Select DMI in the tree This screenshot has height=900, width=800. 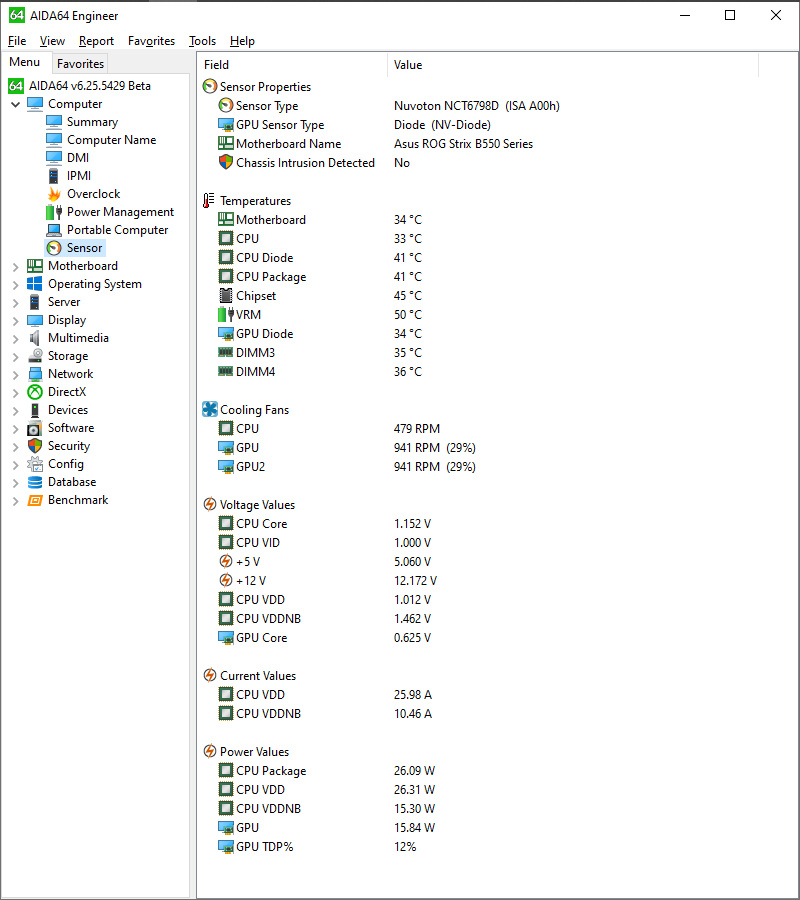(78, 158)
